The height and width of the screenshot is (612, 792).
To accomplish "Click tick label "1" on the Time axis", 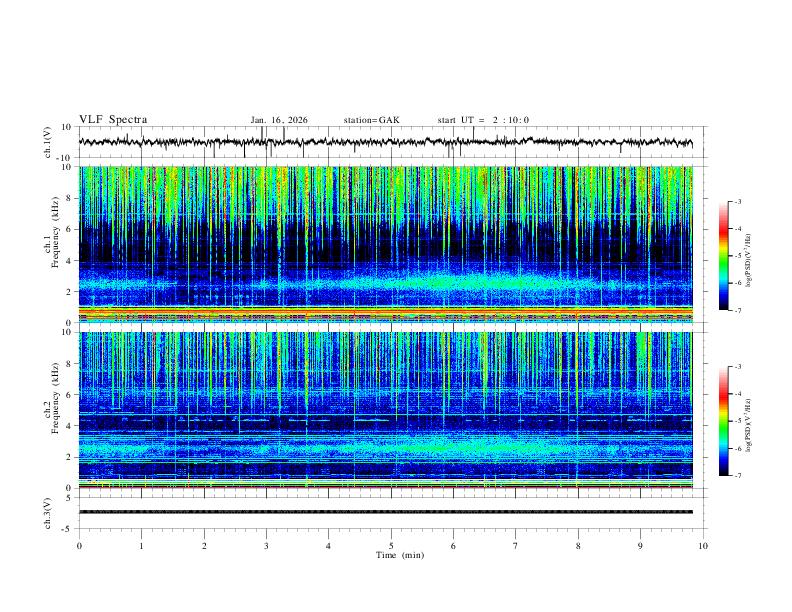I will [141, 546].
